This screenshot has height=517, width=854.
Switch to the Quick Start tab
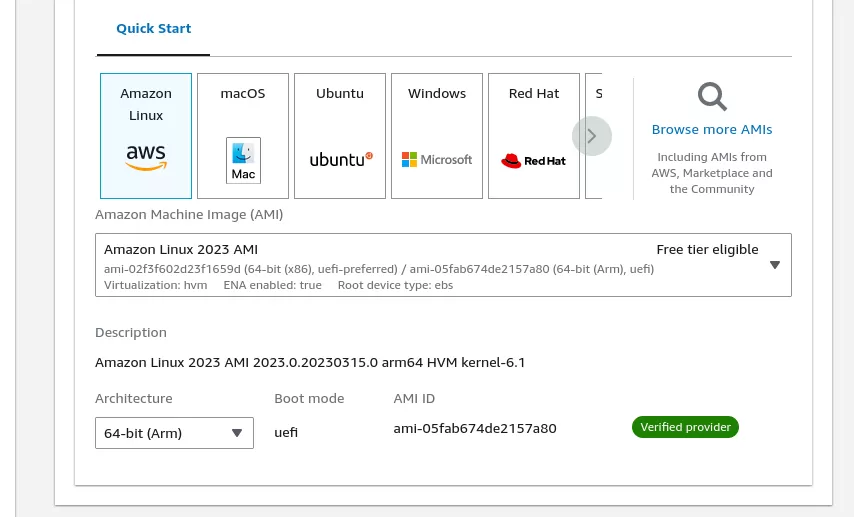(x=154, y=28)
